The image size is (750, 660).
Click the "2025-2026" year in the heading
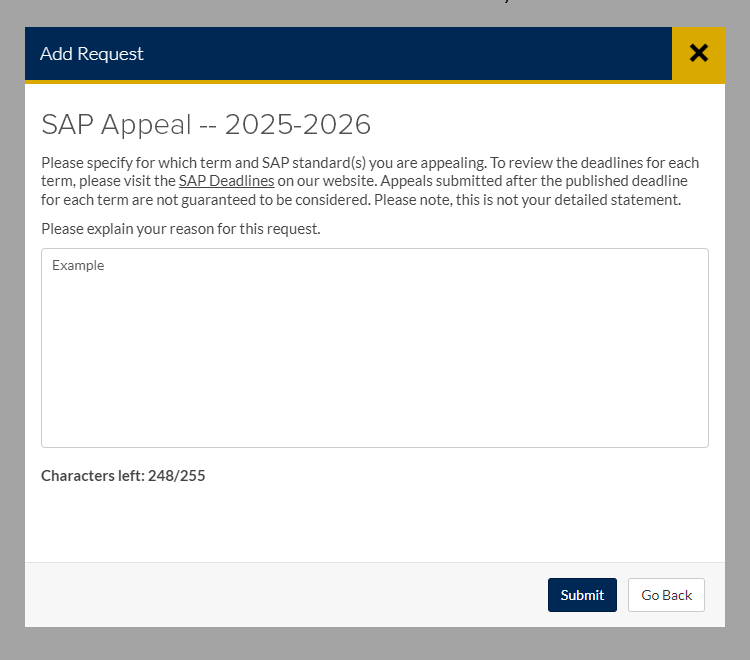coord(297,125)
